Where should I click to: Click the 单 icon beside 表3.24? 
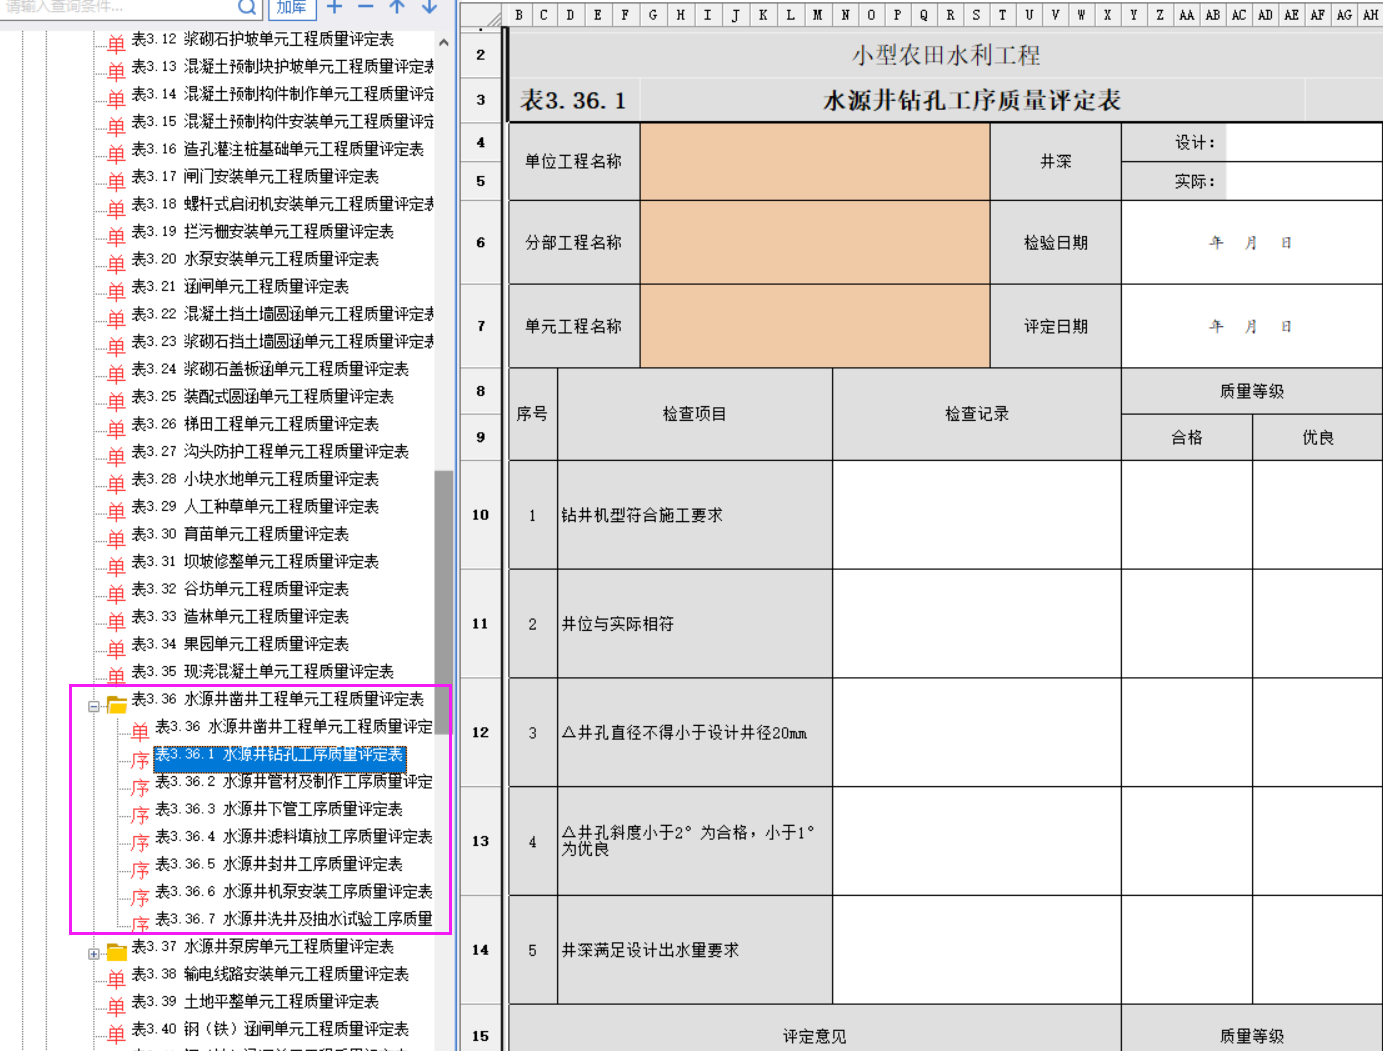pos(116,373)
